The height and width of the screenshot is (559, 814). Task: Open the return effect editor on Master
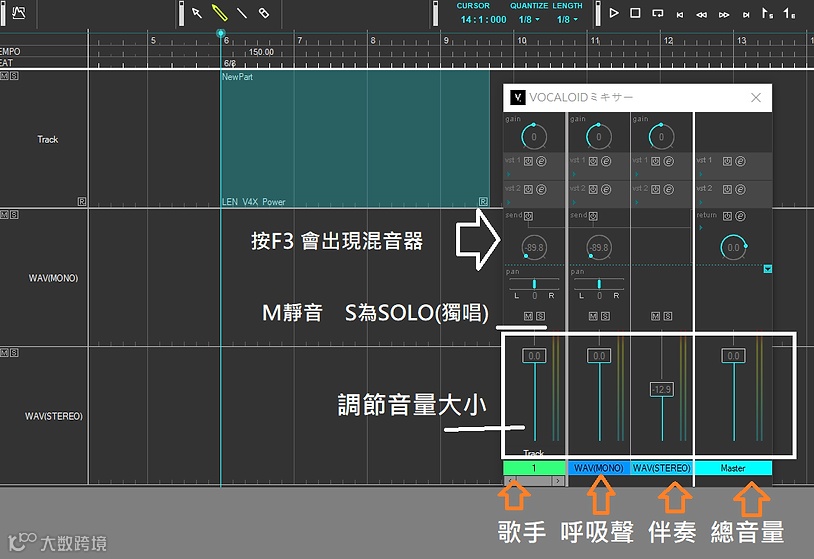pos(740,216)
